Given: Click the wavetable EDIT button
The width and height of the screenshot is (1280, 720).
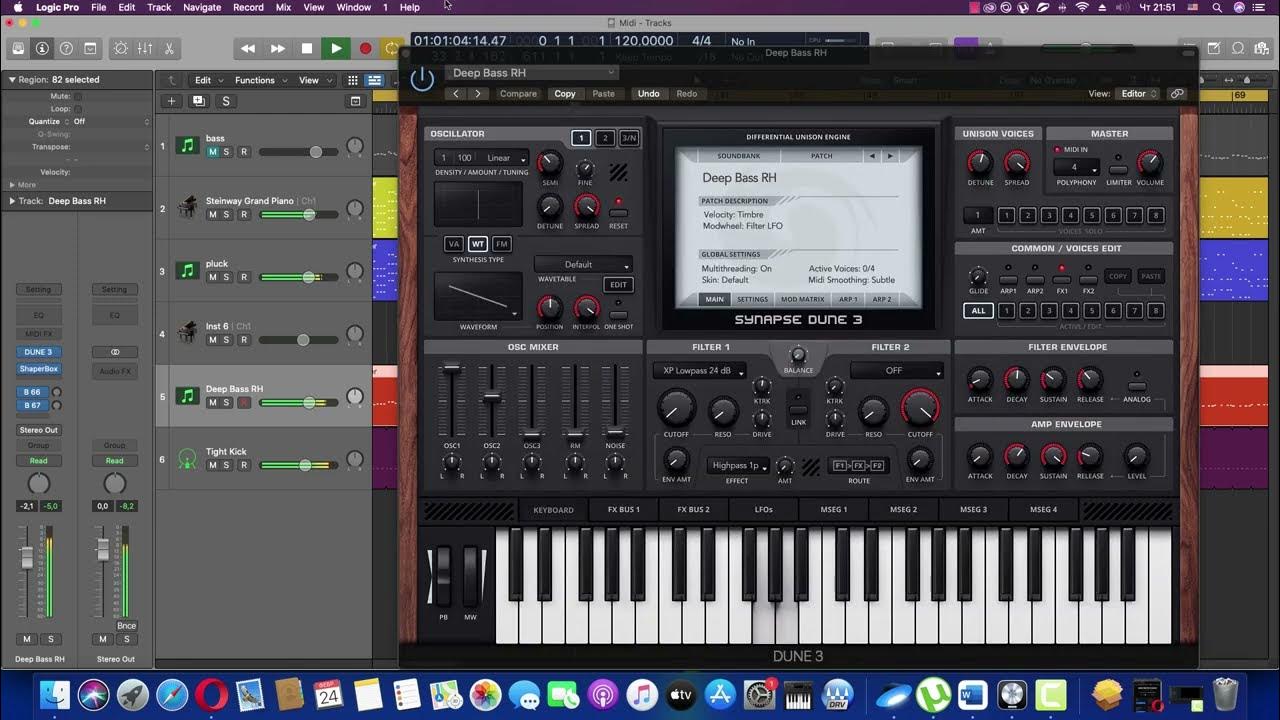Looking at the screenshot, I should click(x=619, y=285).
